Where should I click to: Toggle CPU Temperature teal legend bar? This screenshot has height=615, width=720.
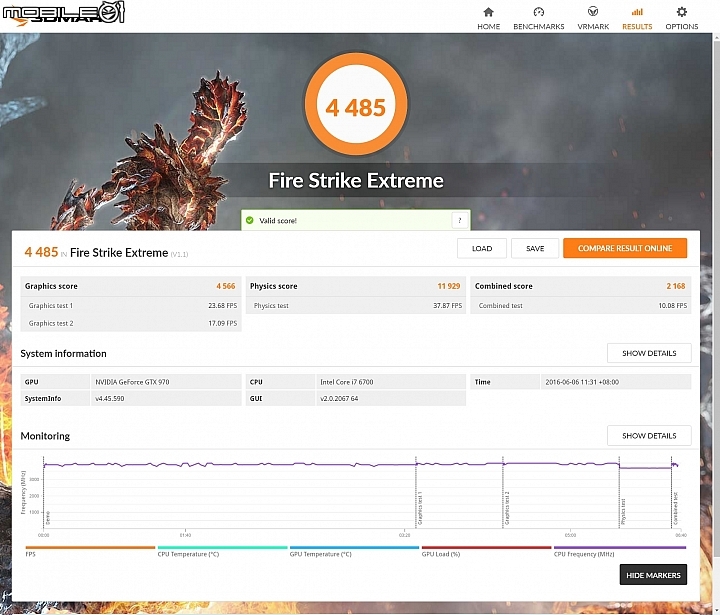coord(222,547)
